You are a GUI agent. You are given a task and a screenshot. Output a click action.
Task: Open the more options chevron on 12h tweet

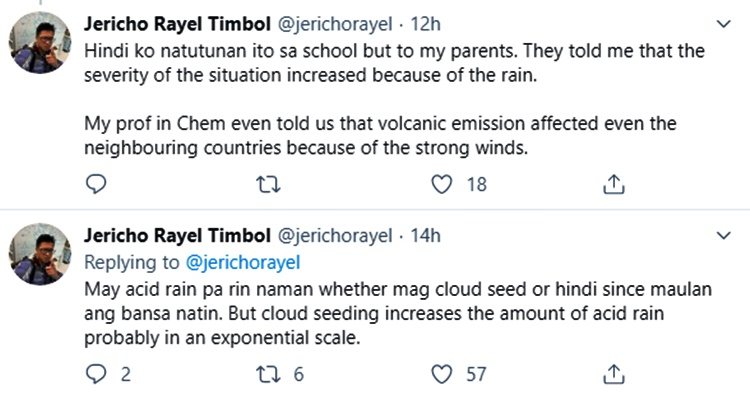coord(724,23)
